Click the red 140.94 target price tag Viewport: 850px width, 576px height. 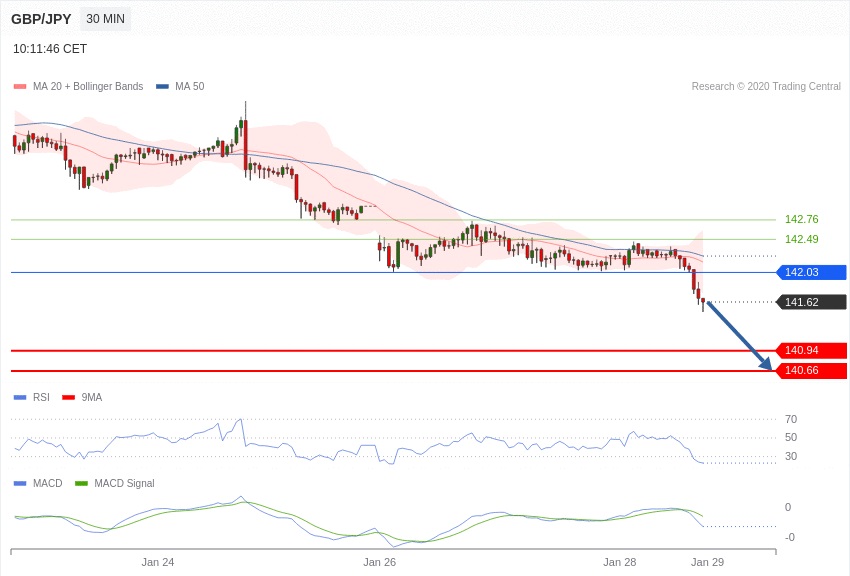[811, 350]
